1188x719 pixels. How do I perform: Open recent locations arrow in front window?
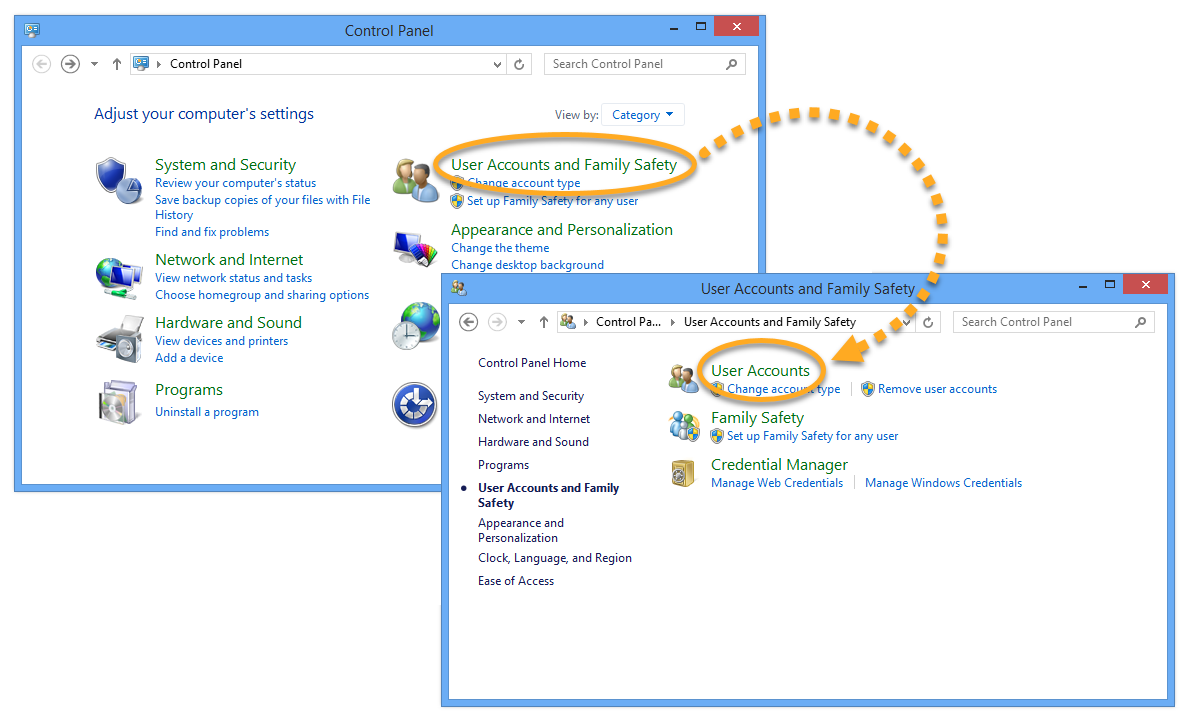click(x=521, y=322)
